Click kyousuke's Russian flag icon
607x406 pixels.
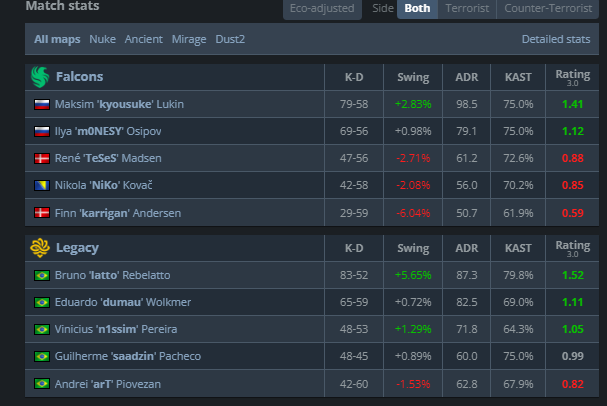(42, 104)
